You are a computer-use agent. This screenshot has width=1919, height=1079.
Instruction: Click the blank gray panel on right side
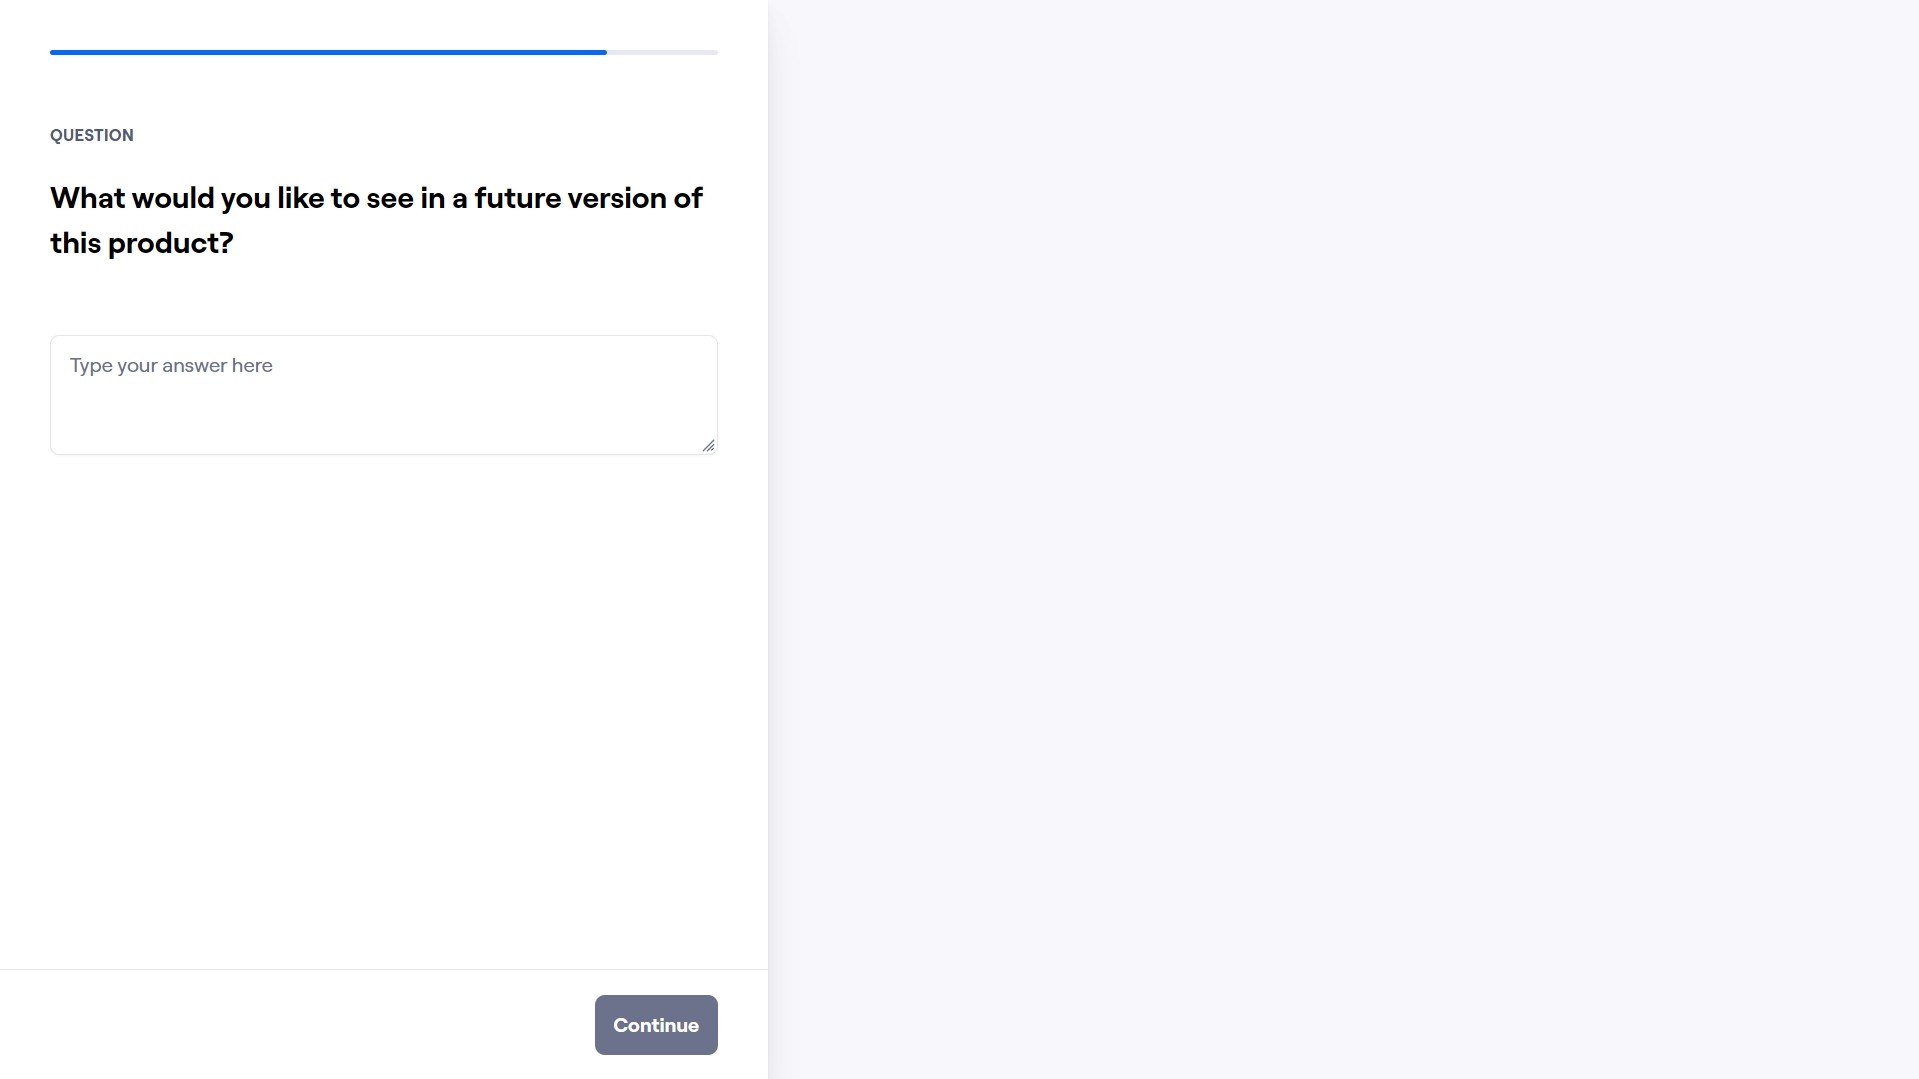pos(1343,540)
